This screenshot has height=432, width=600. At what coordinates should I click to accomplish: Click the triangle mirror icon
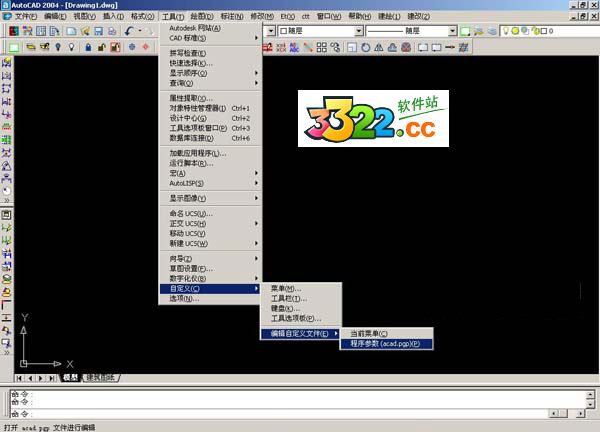pyautogui.click(x=379, y=47)
